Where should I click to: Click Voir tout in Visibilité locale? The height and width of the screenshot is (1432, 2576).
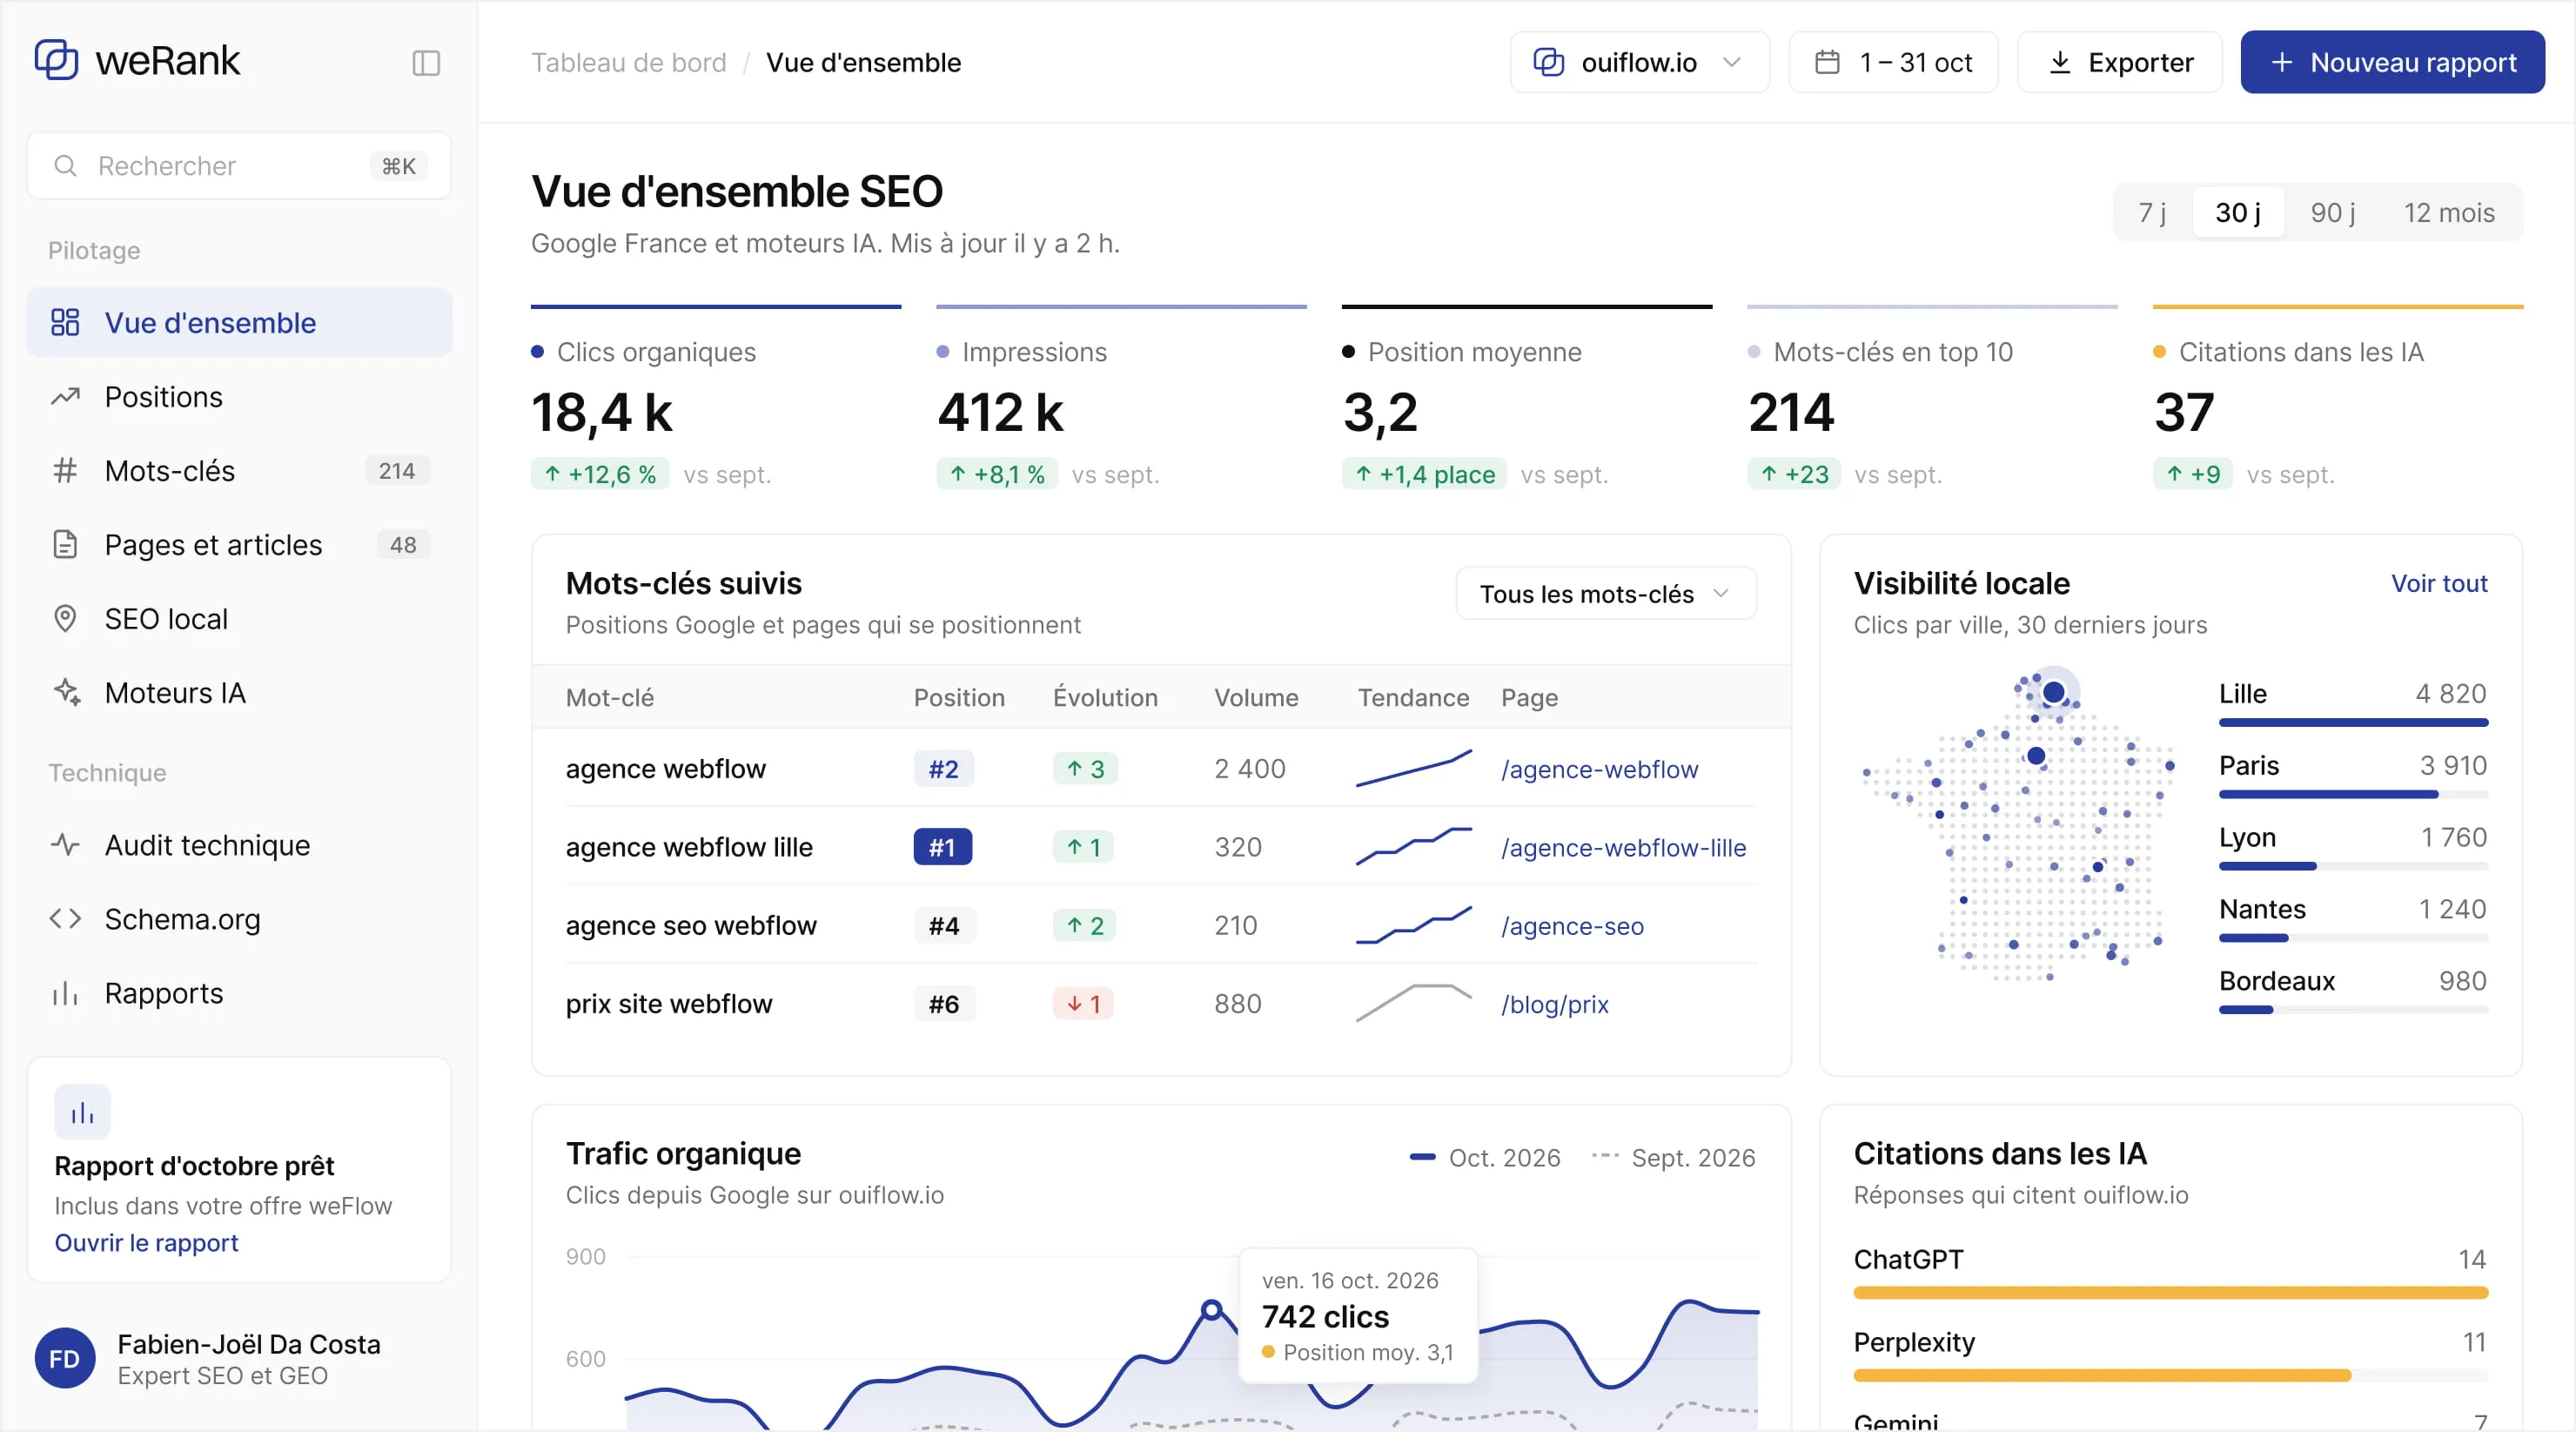(2439, 583)
